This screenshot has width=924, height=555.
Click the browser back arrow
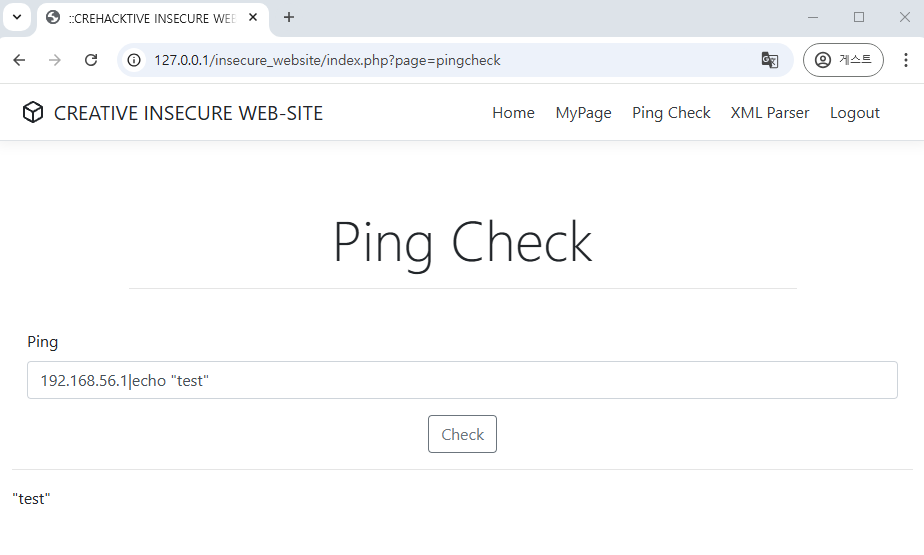click(19, 60)
